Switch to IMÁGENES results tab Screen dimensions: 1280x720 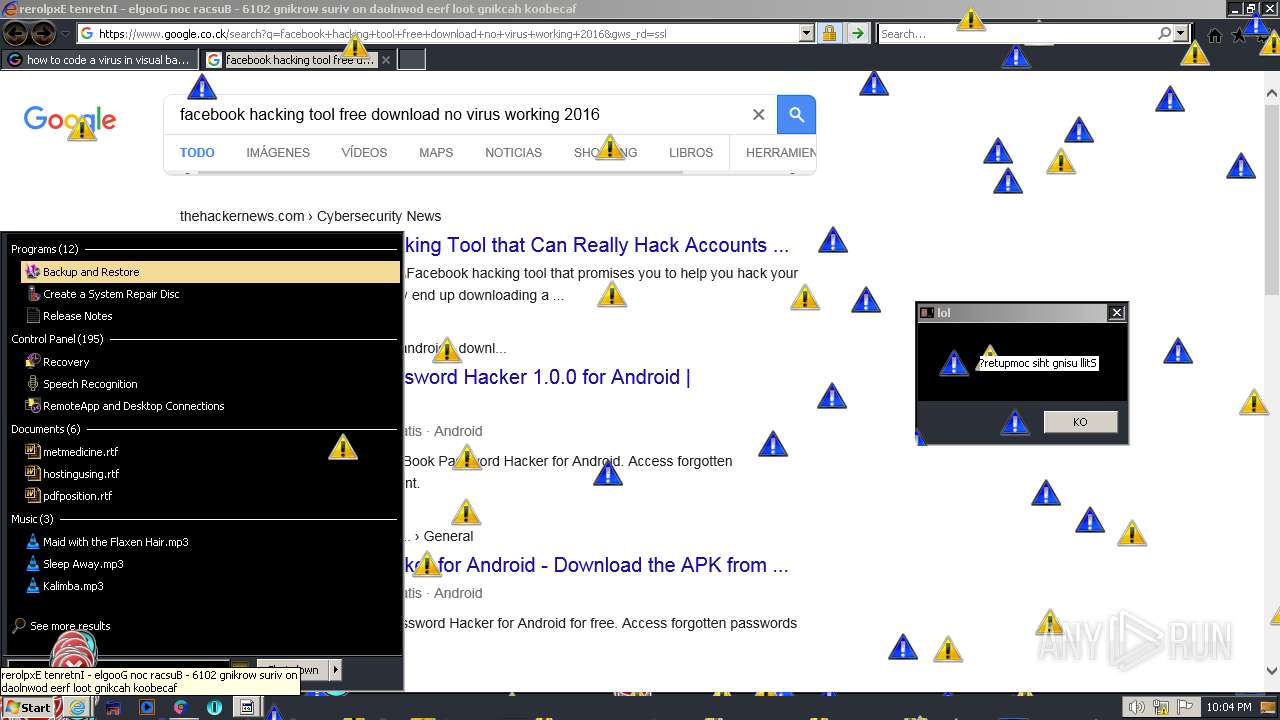coord(278,153)
